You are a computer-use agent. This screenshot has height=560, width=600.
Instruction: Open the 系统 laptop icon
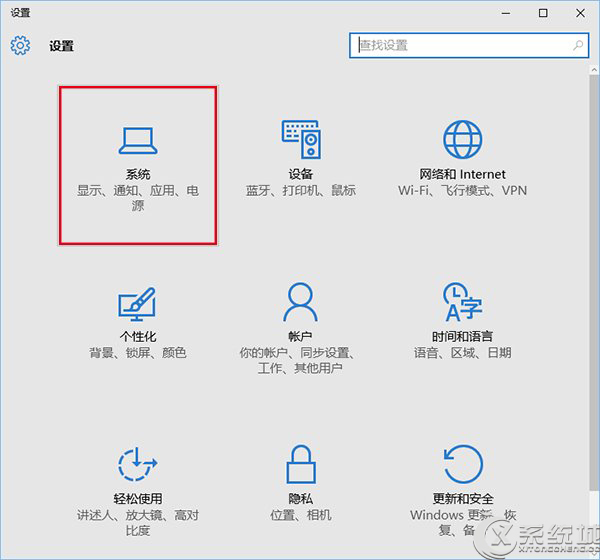[x=138, y=140]
